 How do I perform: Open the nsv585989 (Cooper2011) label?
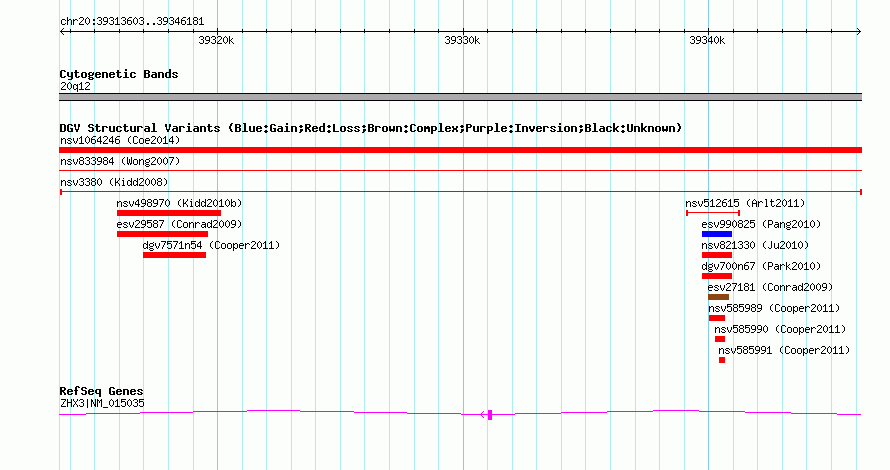(x=774, y=308)
